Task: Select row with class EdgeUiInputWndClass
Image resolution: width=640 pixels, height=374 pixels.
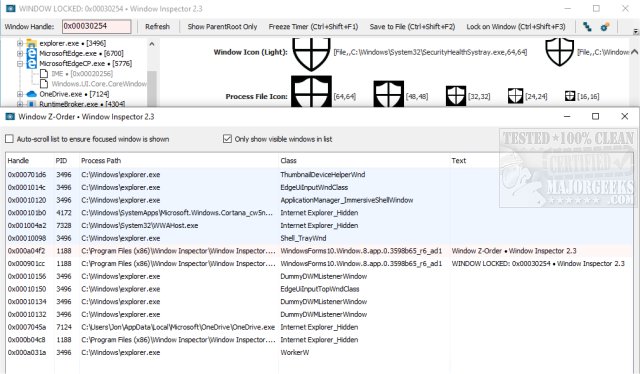Action: [319, 187]
